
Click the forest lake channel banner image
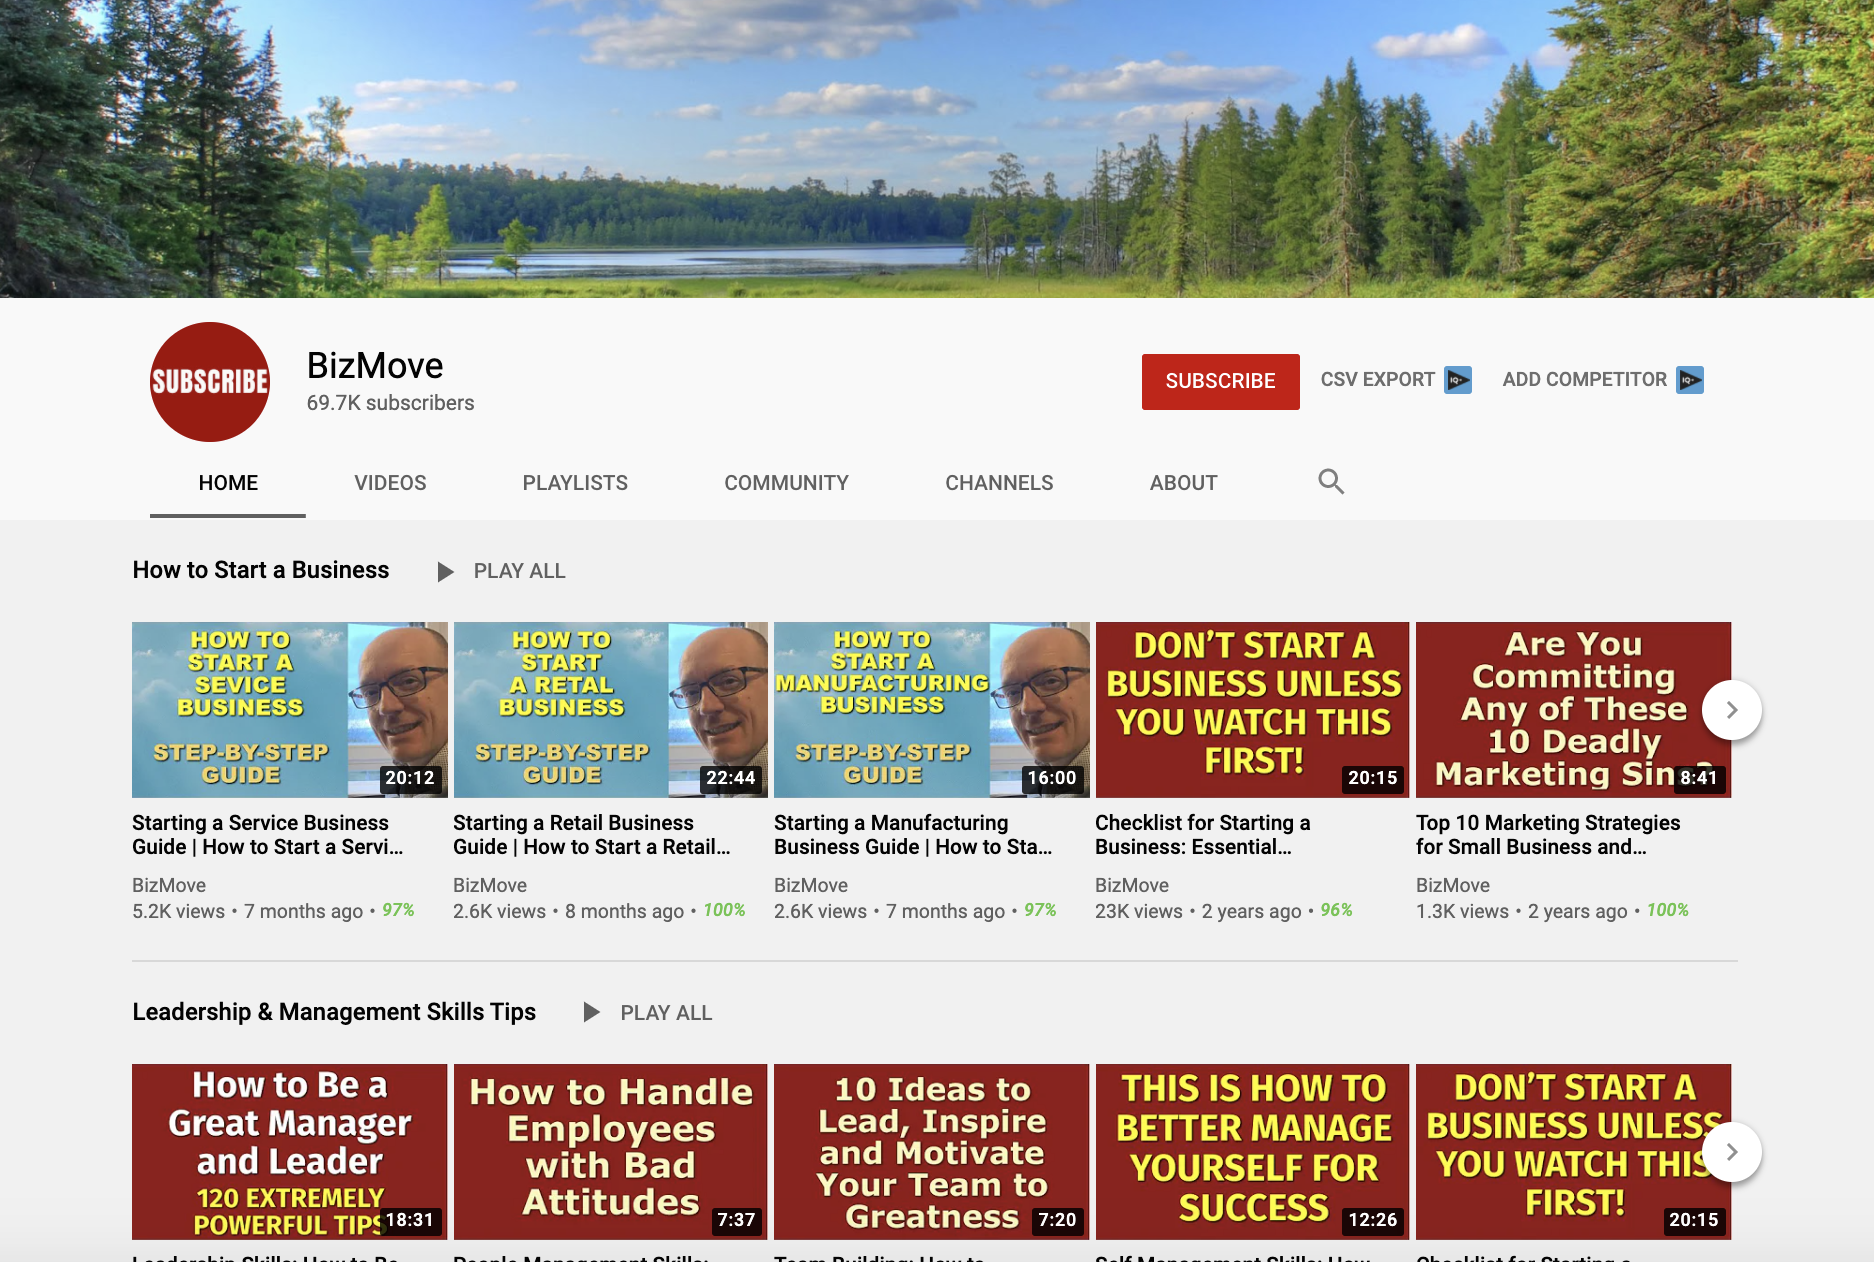pos(937,149)
